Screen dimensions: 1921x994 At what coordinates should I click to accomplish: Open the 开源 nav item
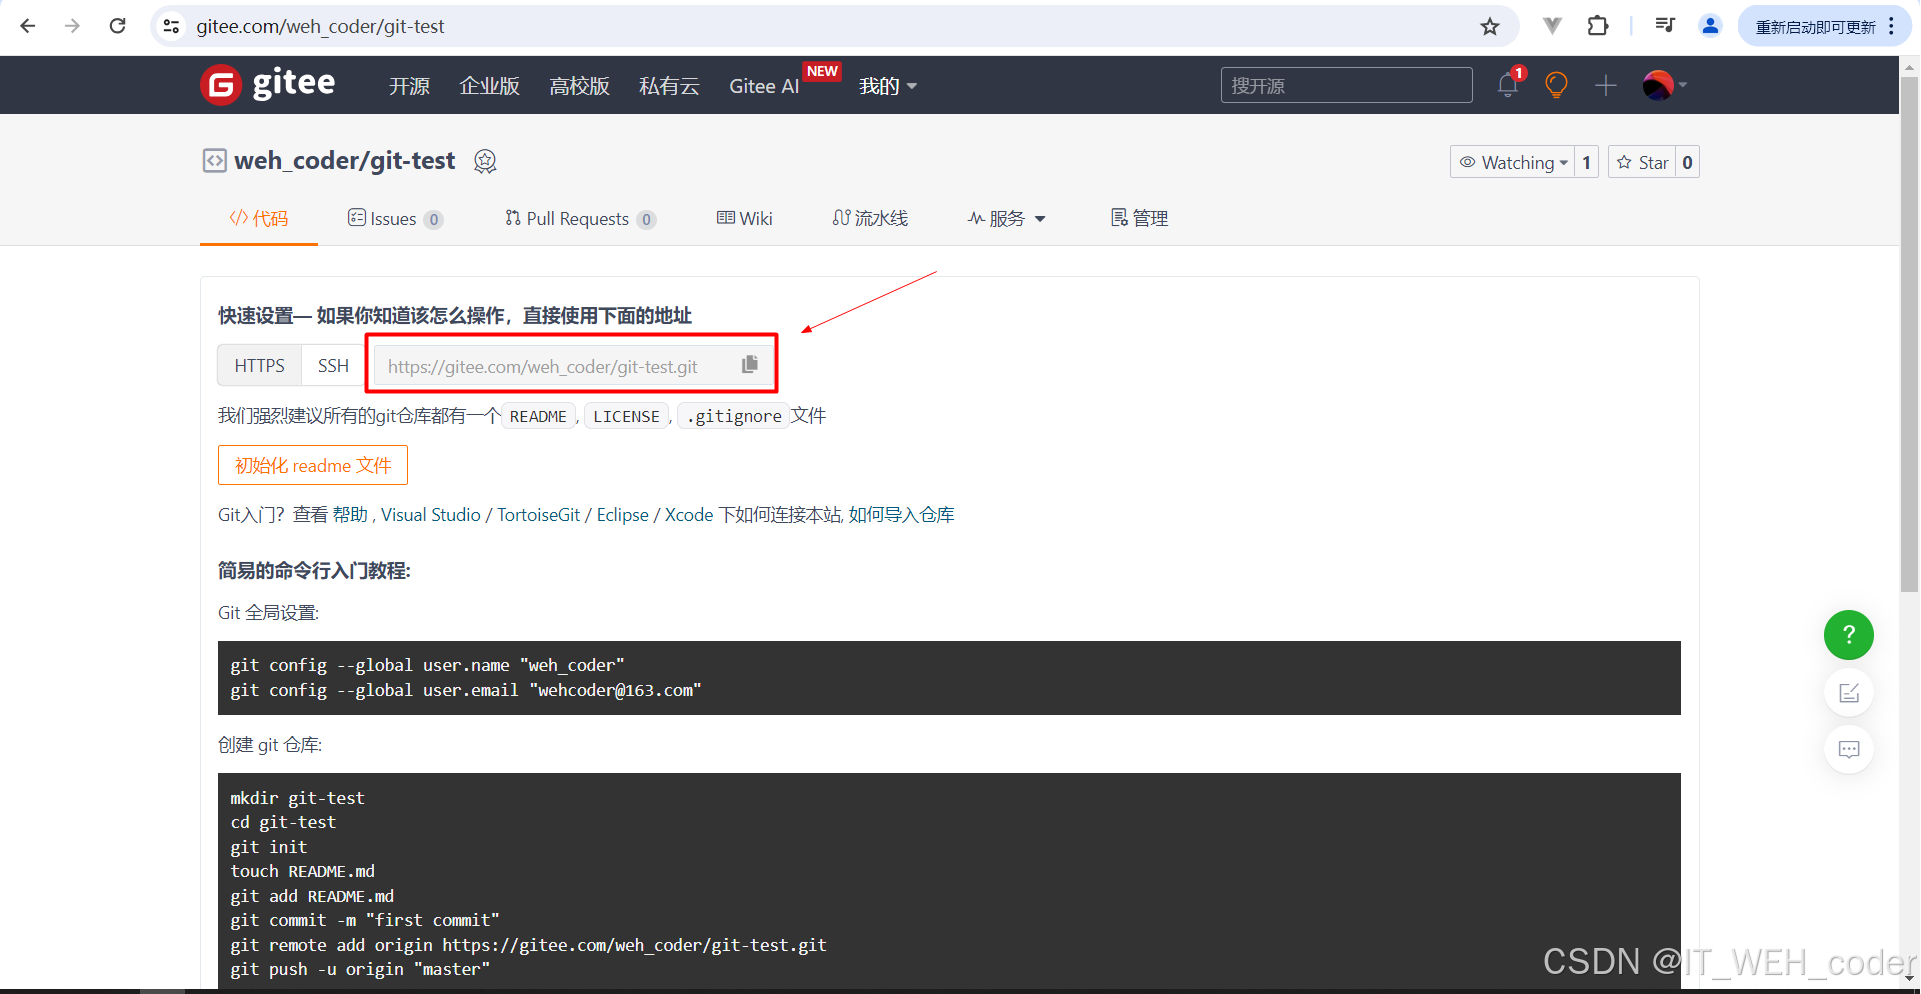pos(409,86)
